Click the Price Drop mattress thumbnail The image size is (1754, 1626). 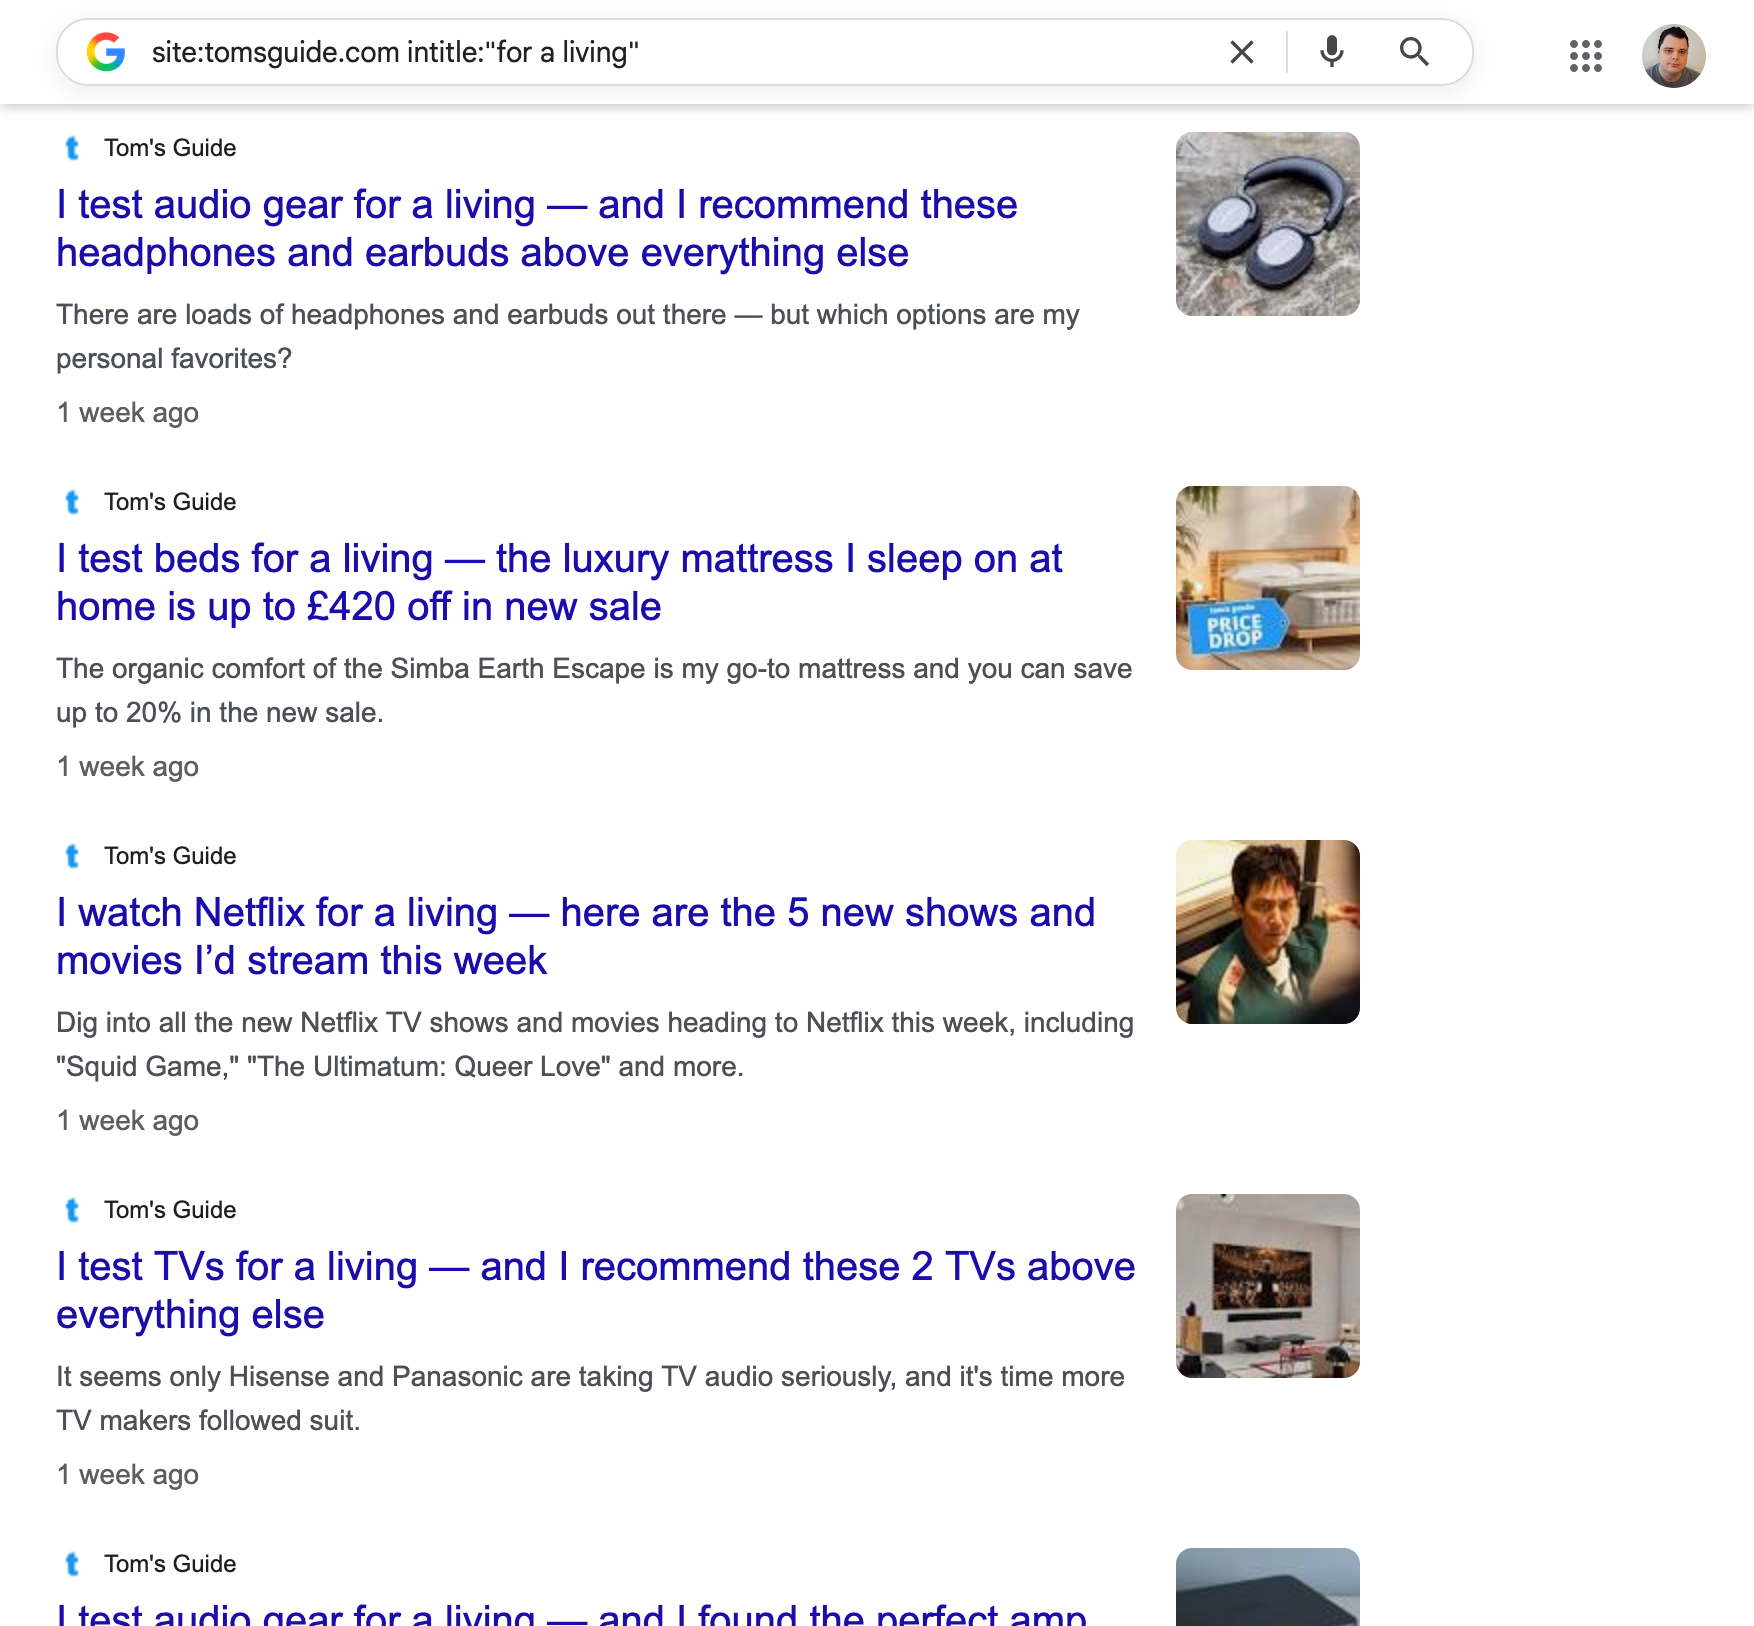click(x=1267, y=578)
